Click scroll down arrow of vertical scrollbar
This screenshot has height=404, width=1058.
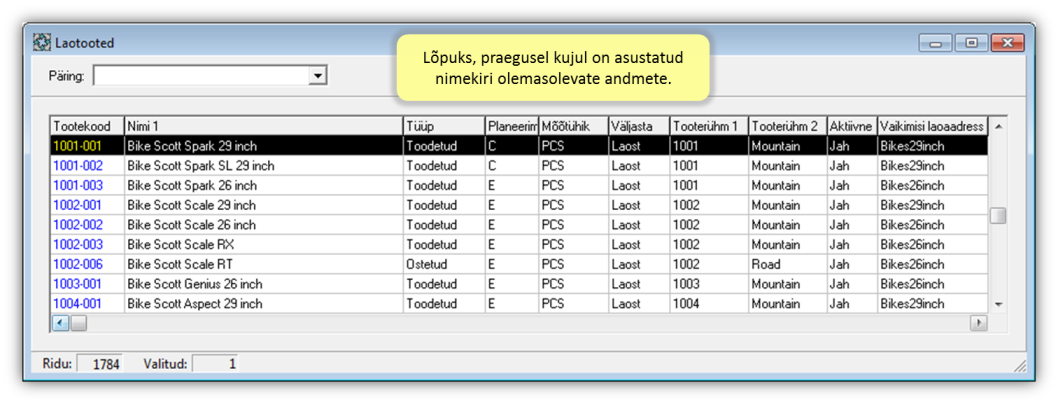tap(999, 304)
